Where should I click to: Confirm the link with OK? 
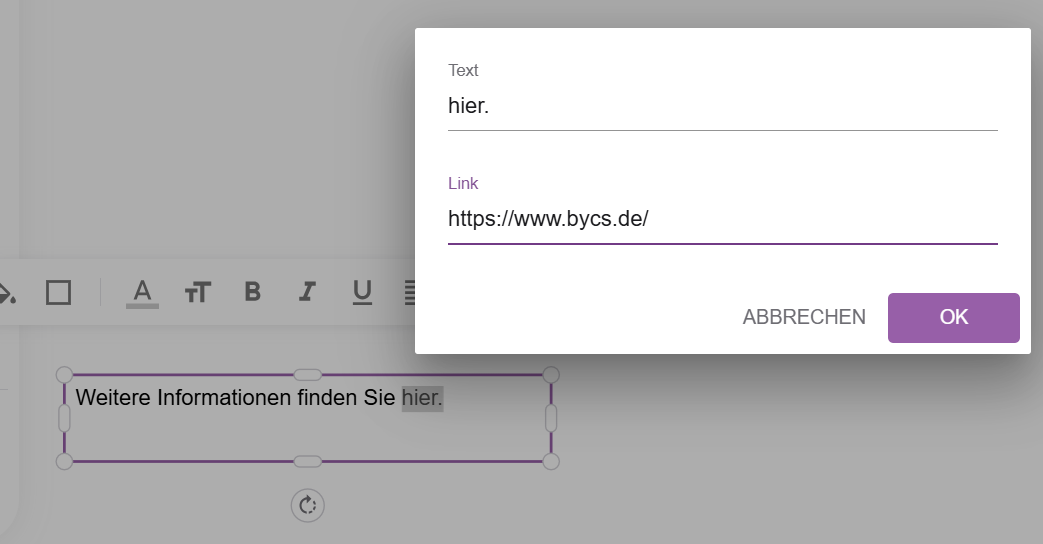coord(953,318)
